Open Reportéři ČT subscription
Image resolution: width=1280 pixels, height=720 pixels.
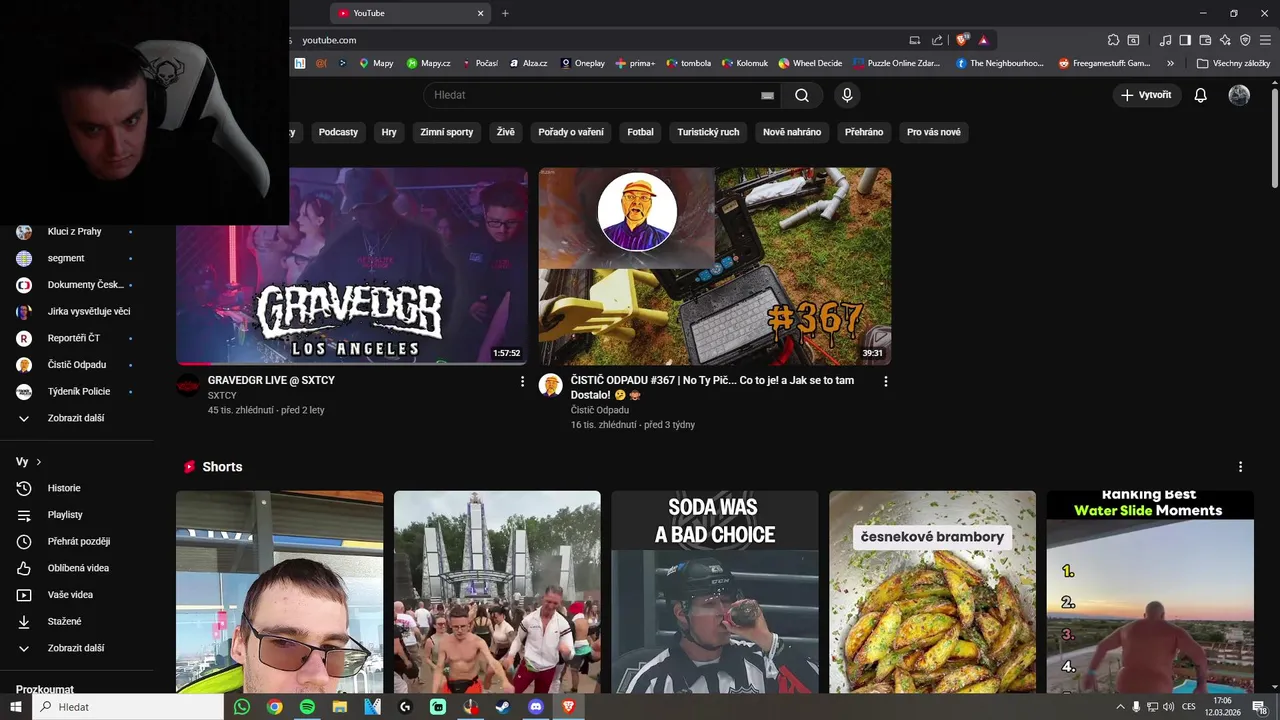pos(76,338)
